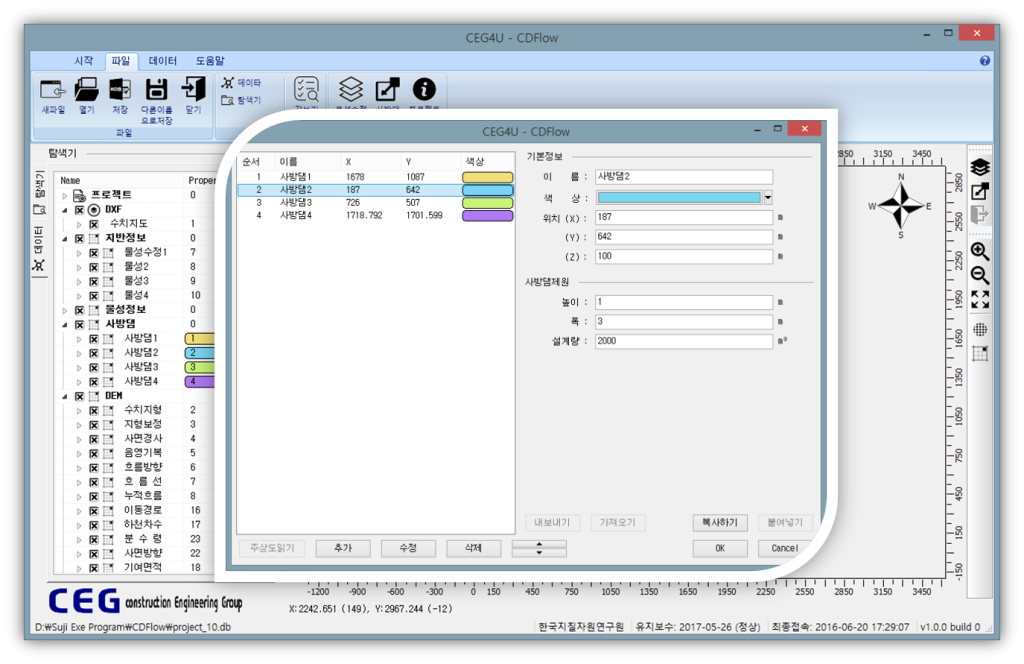Toggle the 물성수정1 checkbox

(x=93, y=253)
